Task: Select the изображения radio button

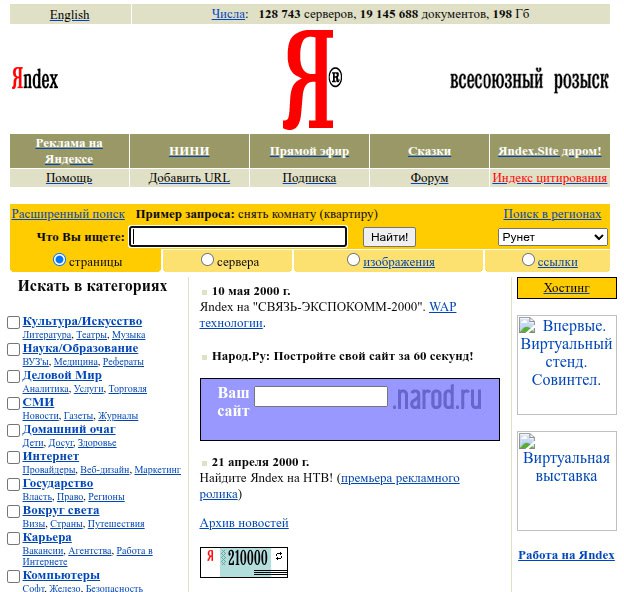Action: [x=353, y=260]
